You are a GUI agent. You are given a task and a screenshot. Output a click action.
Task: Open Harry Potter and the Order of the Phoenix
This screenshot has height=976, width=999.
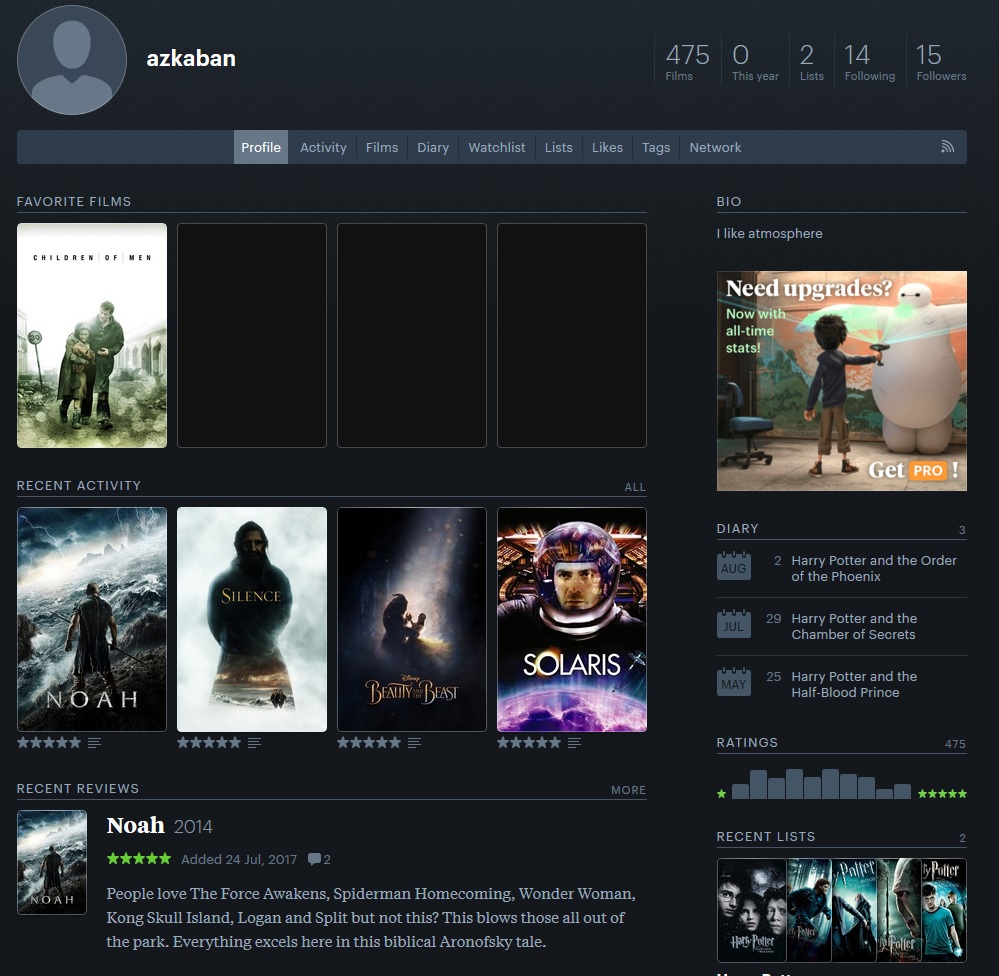click(x=874, y=568)
